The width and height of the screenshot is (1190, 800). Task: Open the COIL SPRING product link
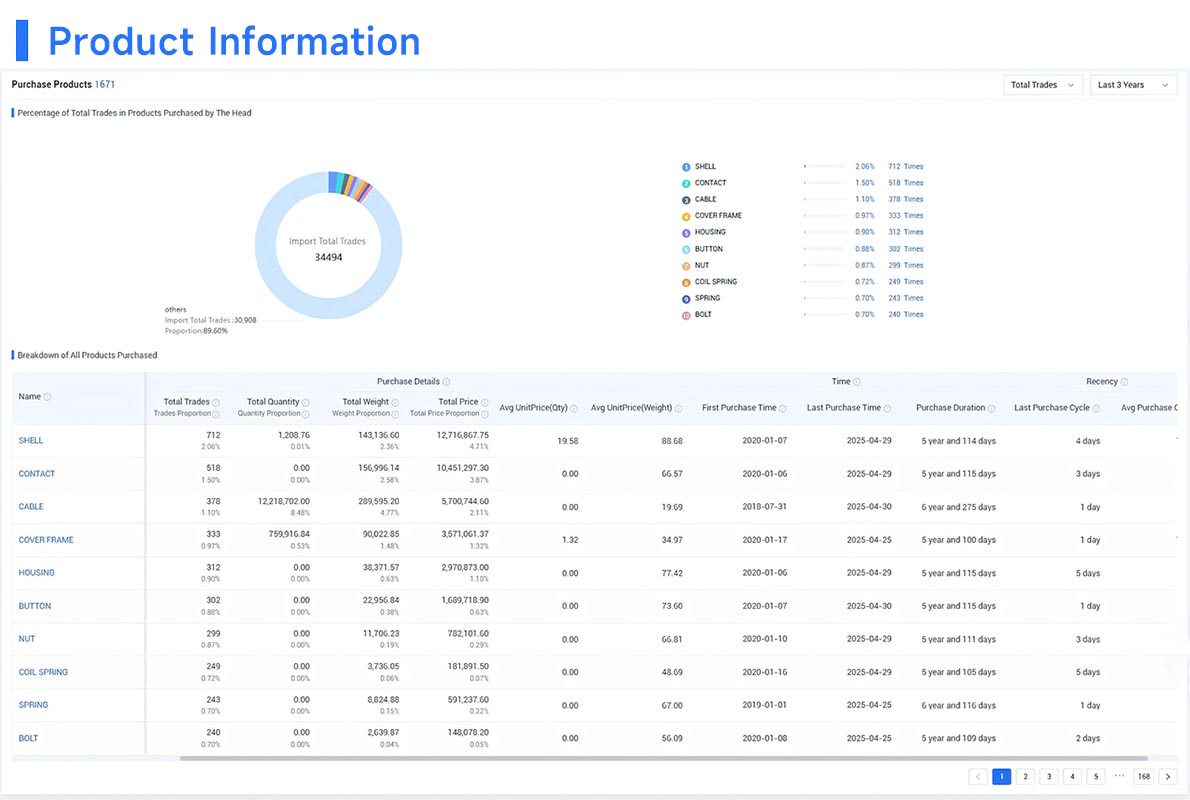click(x=42, y=672)
